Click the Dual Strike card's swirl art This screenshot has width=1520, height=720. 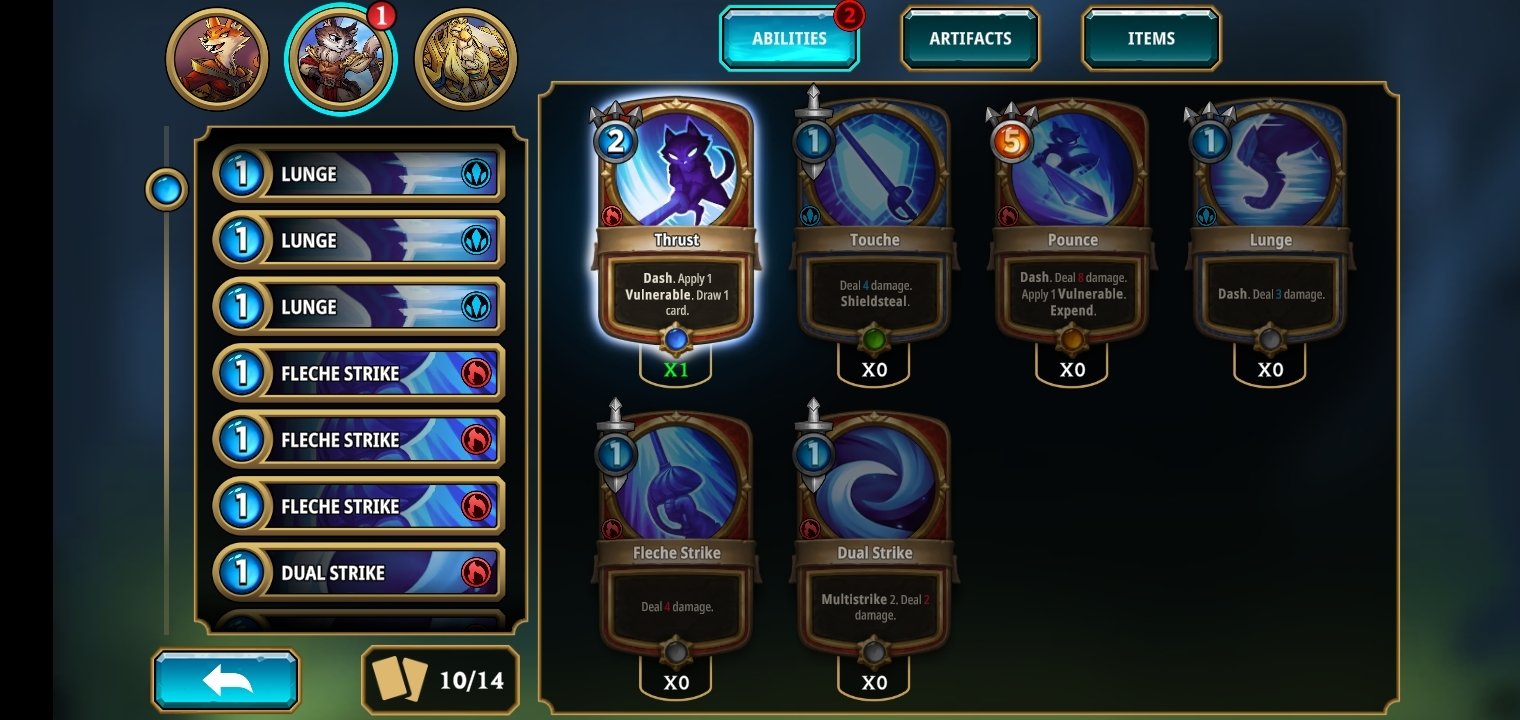point(875,478)
